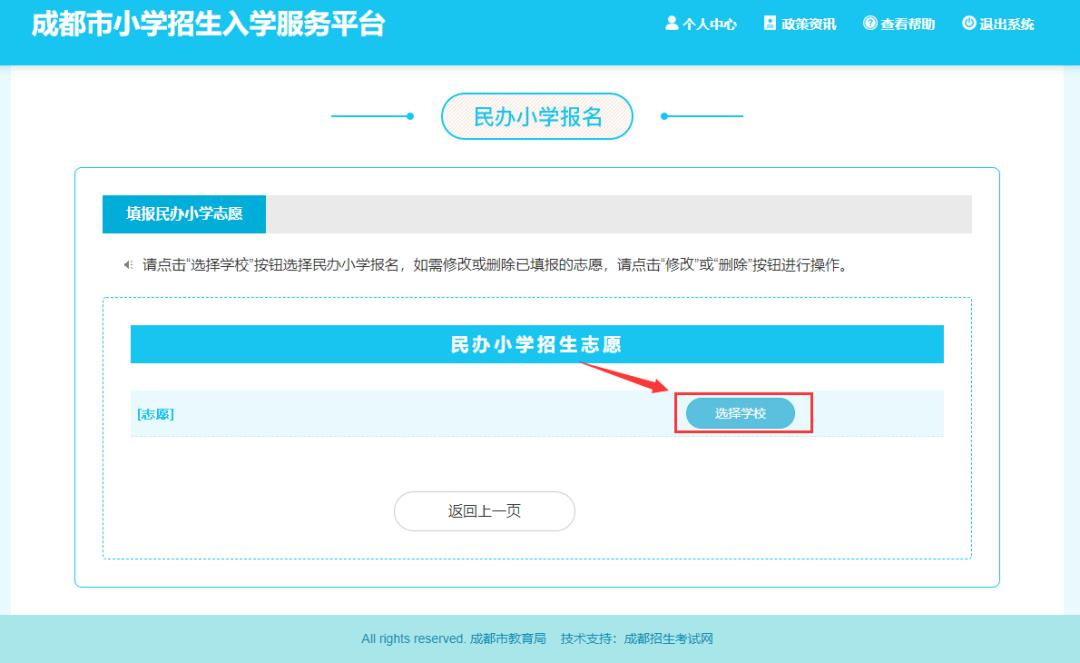
Task: Click the 民办小学报名 step indicator pill
Action: coord(540,116)
